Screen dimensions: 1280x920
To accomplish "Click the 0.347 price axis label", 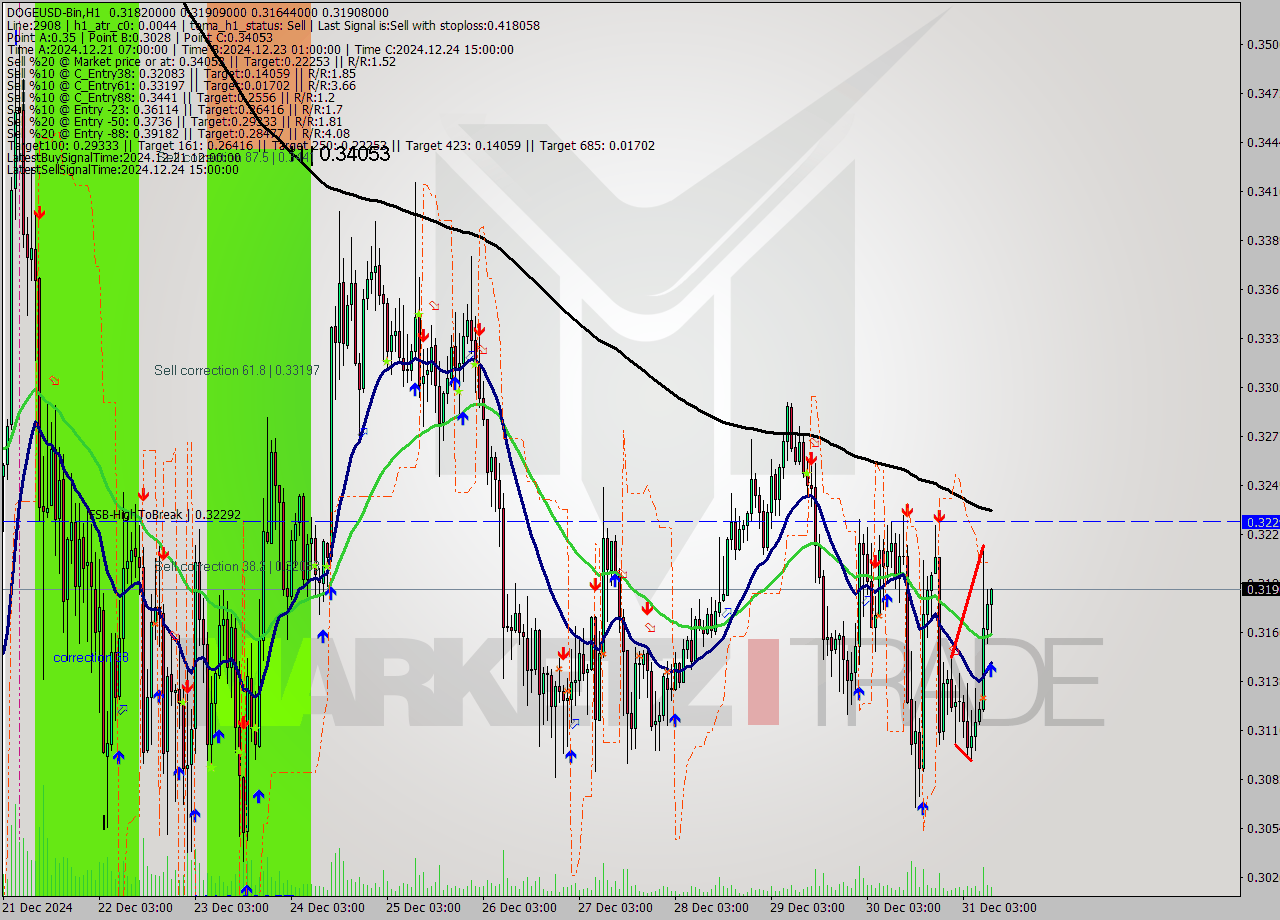I will click(1263, 94).
